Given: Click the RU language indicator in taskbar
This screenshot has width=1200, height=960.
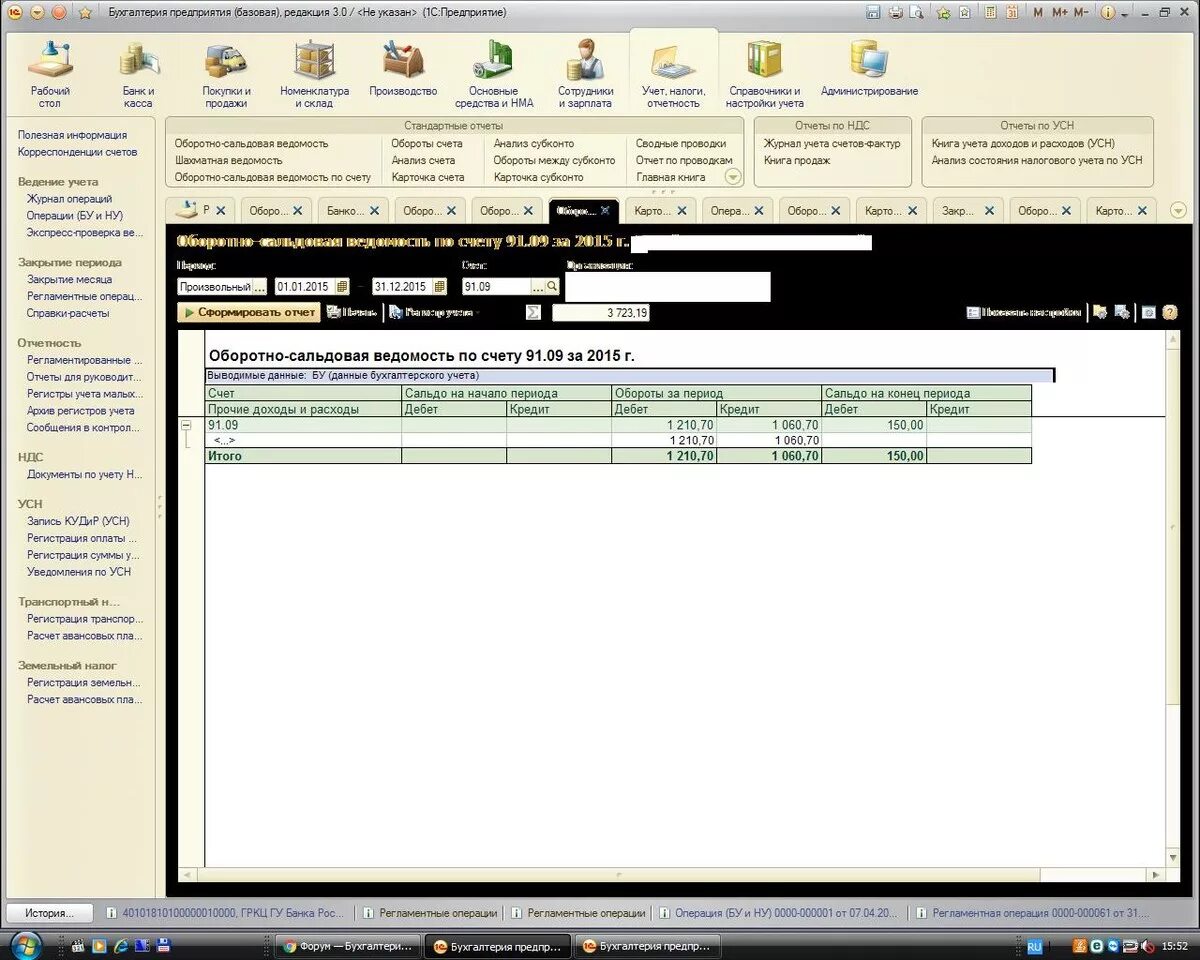Looking at the screenshot, I should pos(1035,946).
